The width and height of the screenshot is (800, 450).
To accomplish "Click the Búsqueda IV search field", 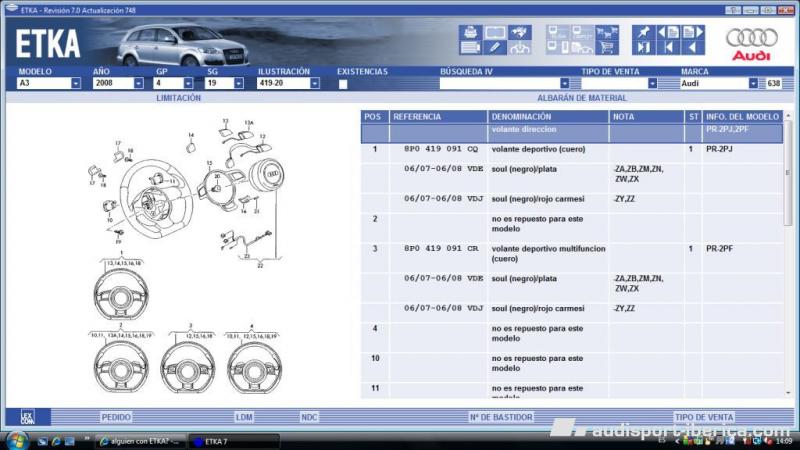I will (x=499, y=83).
